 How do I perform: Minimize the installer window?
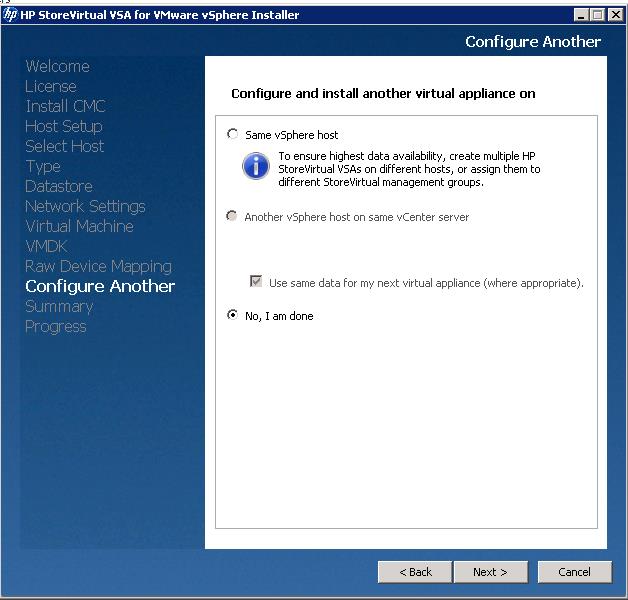coord(581,15)
